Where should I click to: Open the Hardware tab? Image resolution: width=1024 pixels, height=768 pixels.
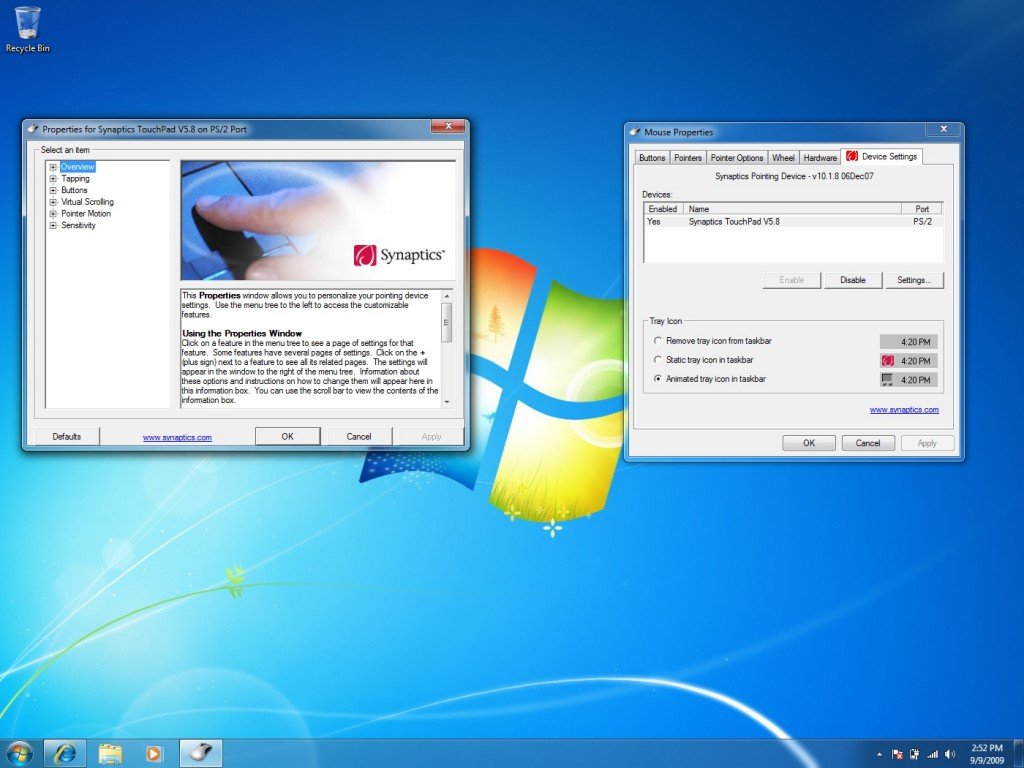[820, 158]
